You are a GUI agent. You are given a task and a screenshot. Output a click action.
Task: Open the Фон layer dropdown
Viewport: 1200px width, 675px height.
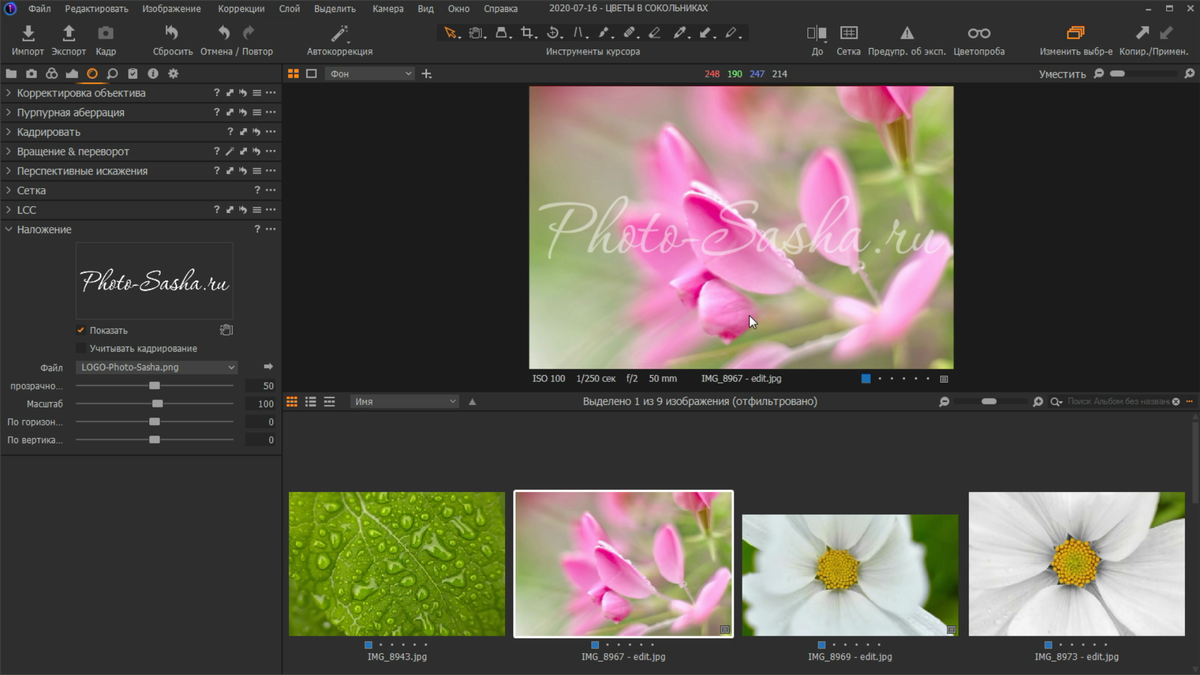pyautogui.click(x=369, y=74)
